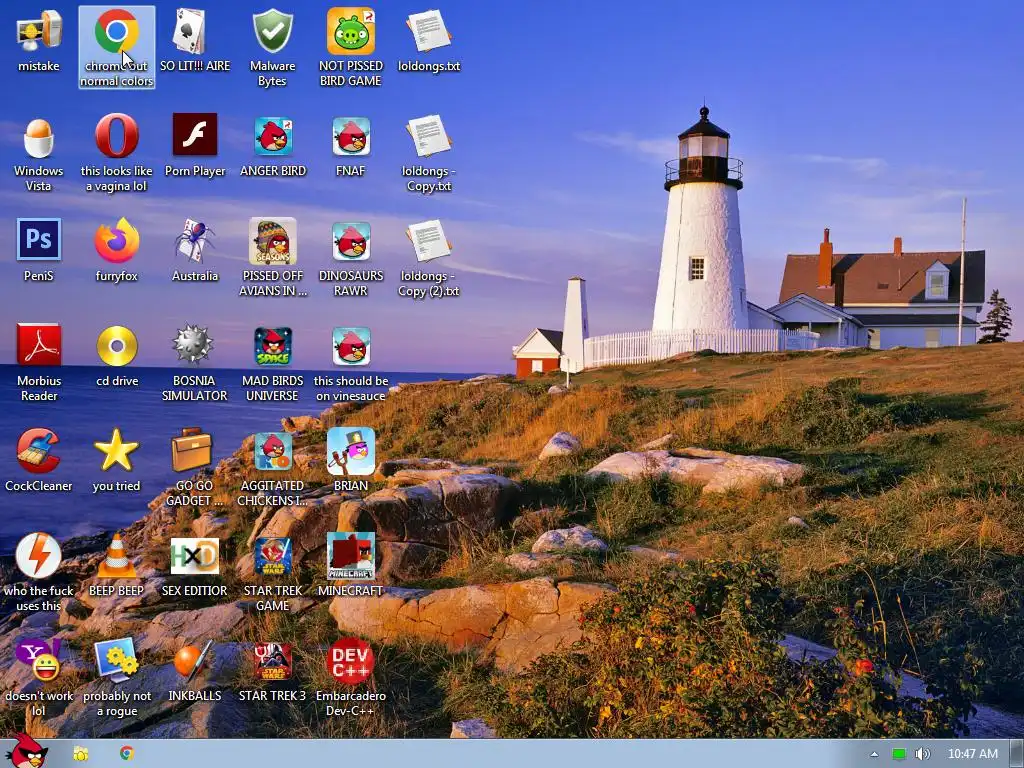
Task: Launch the 'DINOSAURS RAWR' icon
Action: pyautogui.click(x=351, y=242)
